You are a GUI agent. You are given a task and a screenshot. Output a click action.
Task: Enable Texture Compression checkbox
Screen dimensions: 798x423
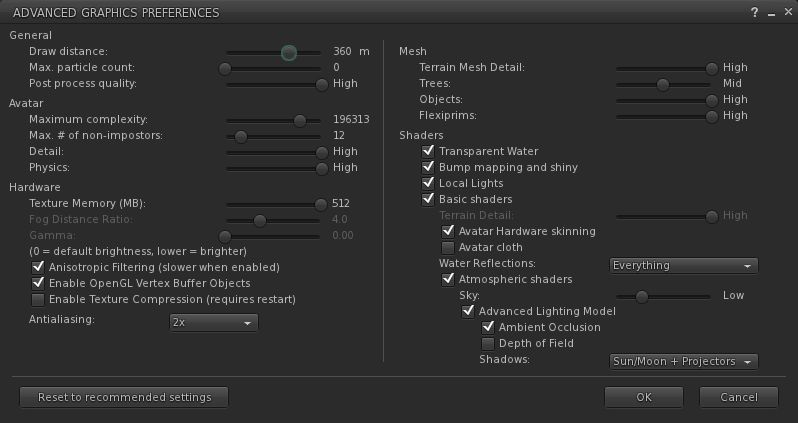tap(39, 299)
